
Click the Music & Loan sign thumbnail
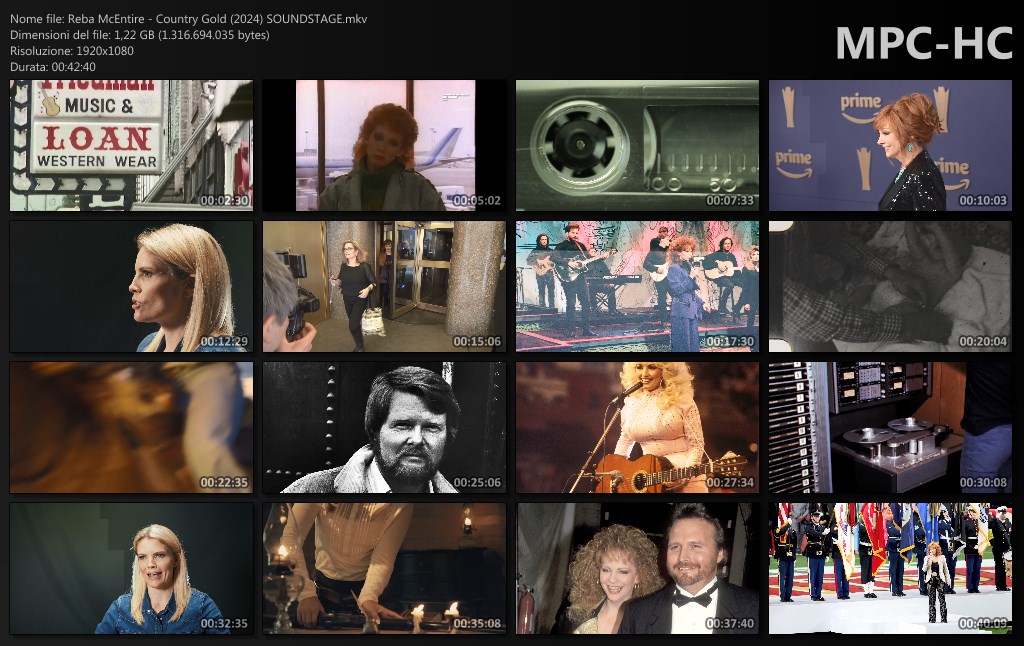pos(131,146)
